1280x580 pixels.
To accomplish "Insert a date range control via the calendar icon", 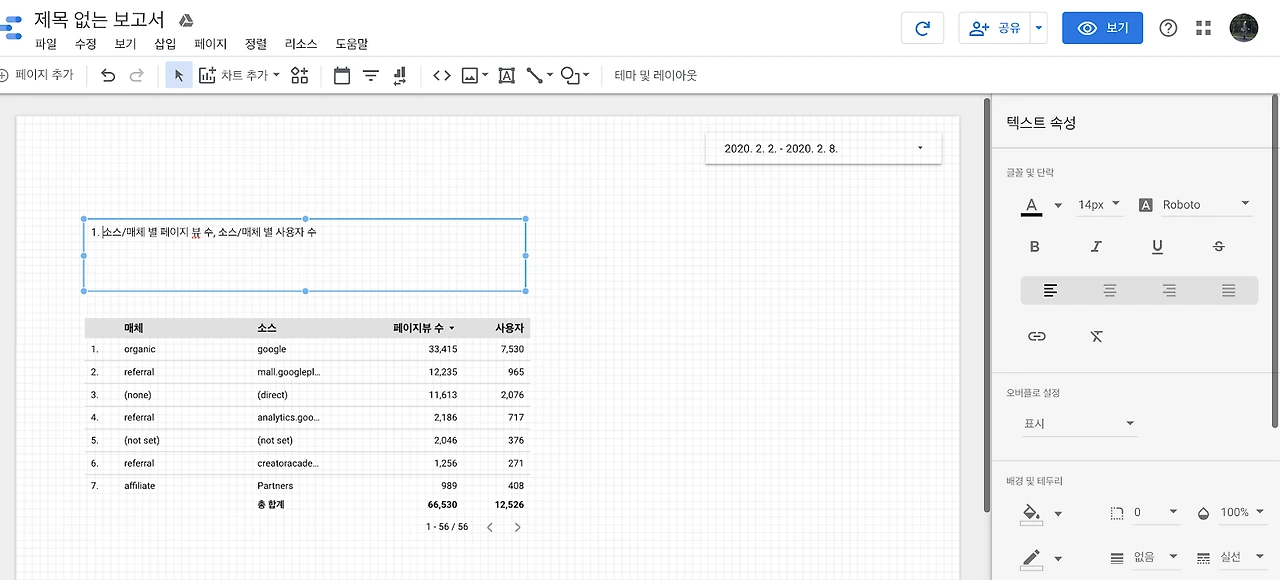I will click(342, 75).
